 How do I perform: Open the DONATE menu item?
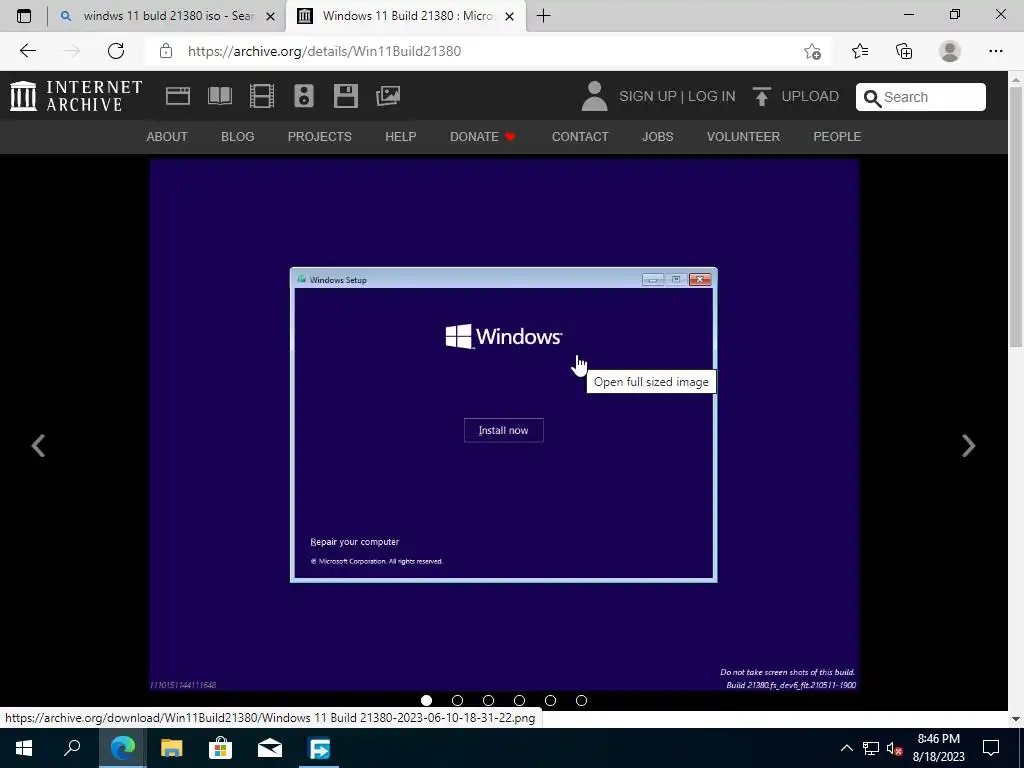click(x=482, y=136)
